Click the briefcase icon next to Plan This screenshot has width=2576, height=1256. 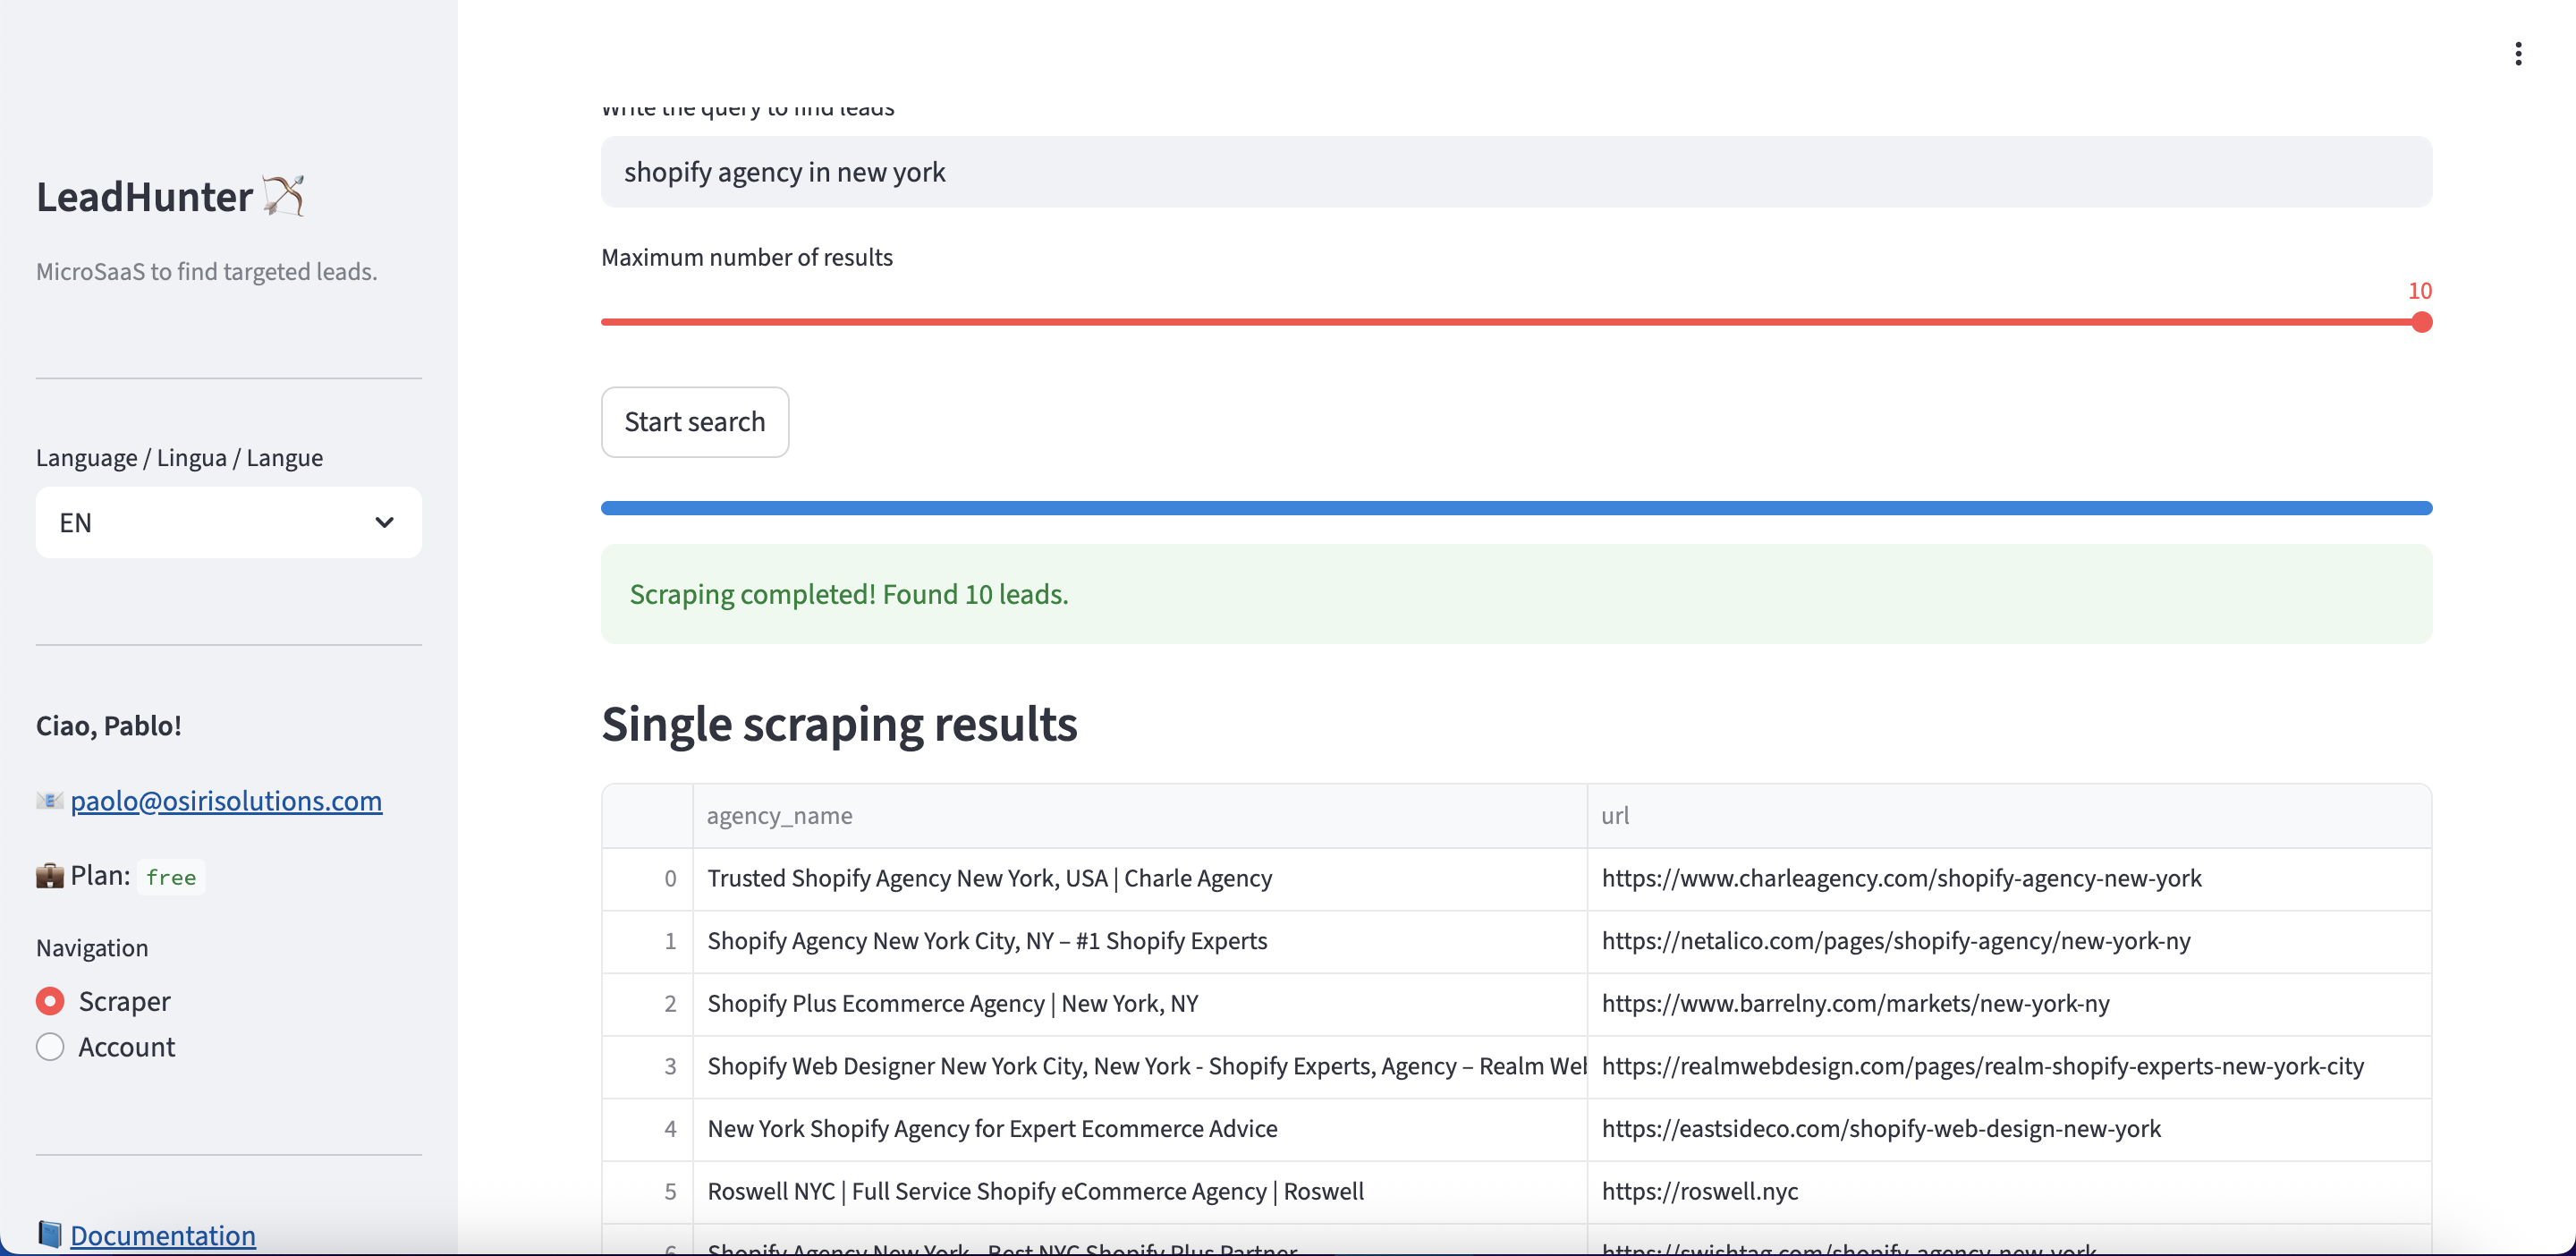pos(49,876)
